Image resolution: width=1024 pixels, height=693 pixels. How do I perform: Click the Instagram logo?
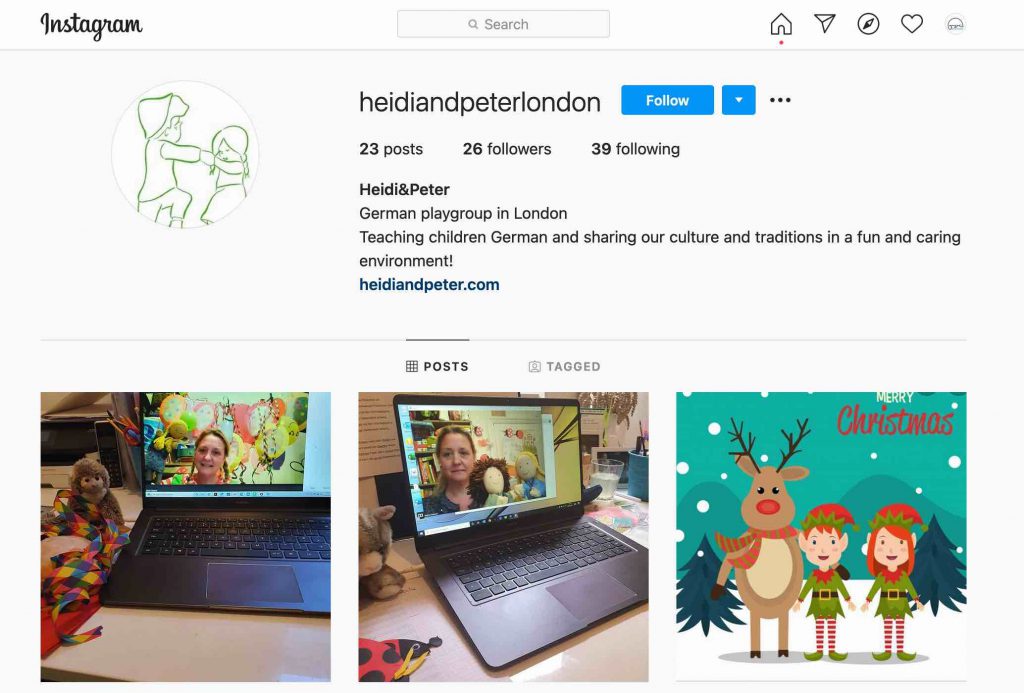click(91, 25)
